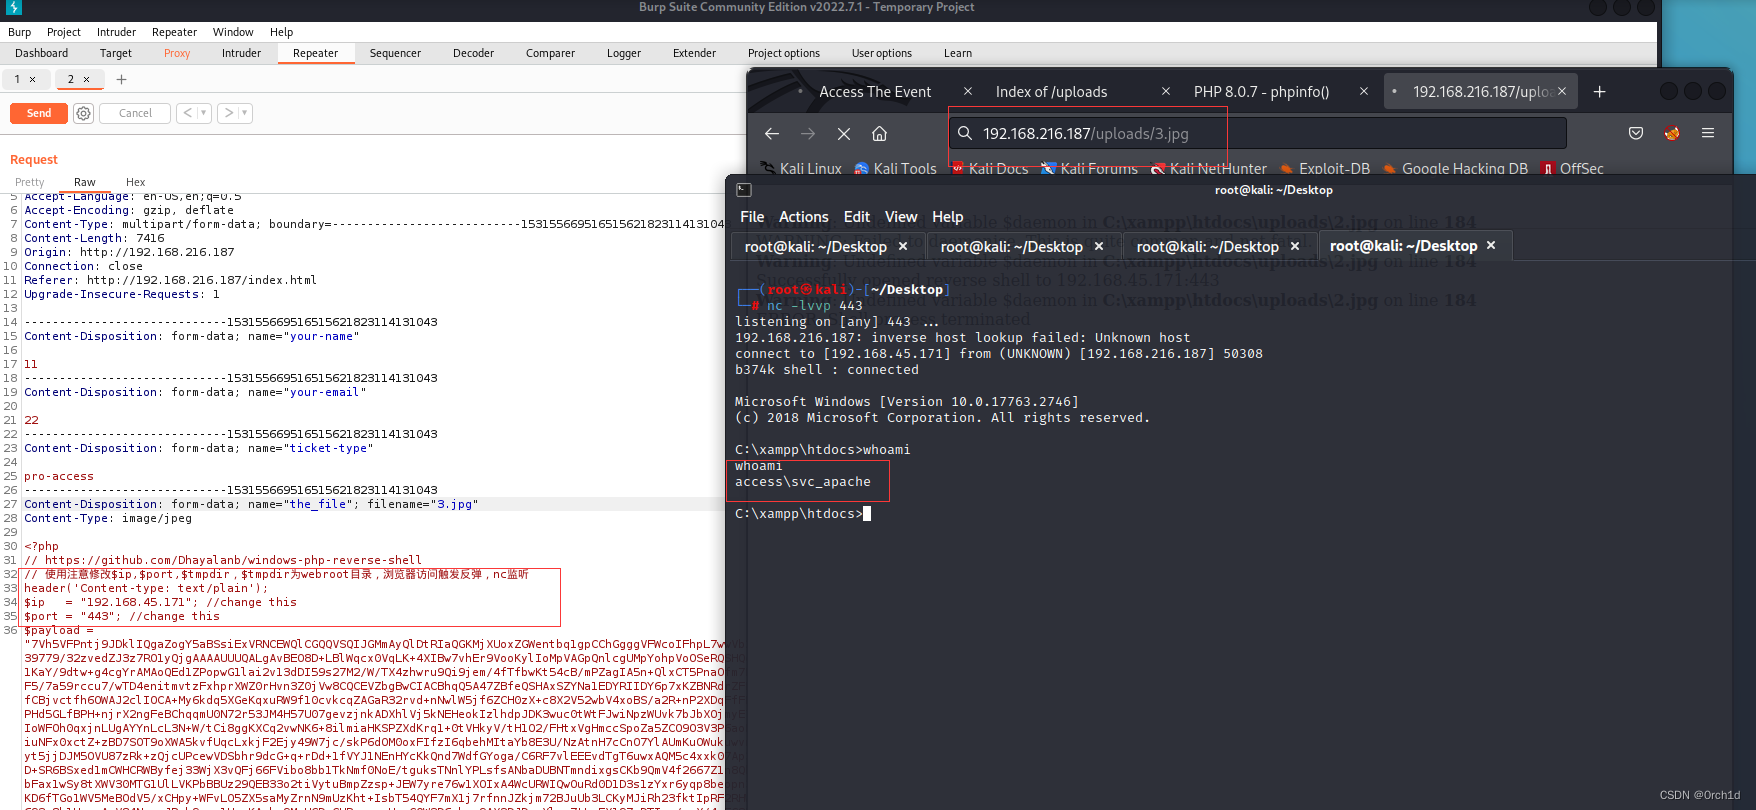Open Exploit-DB bookmark
This screenshot has width=1756, height=810.
coord(1324,168)
